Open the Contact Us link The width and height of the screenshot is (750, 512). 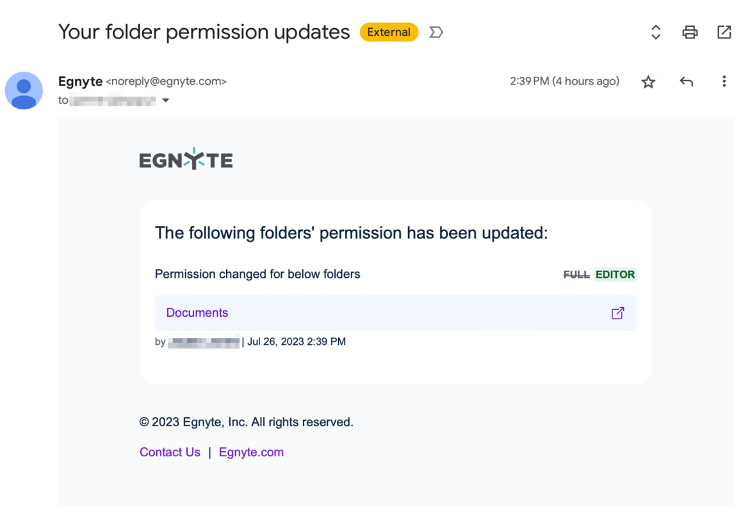tap(170, 452)
